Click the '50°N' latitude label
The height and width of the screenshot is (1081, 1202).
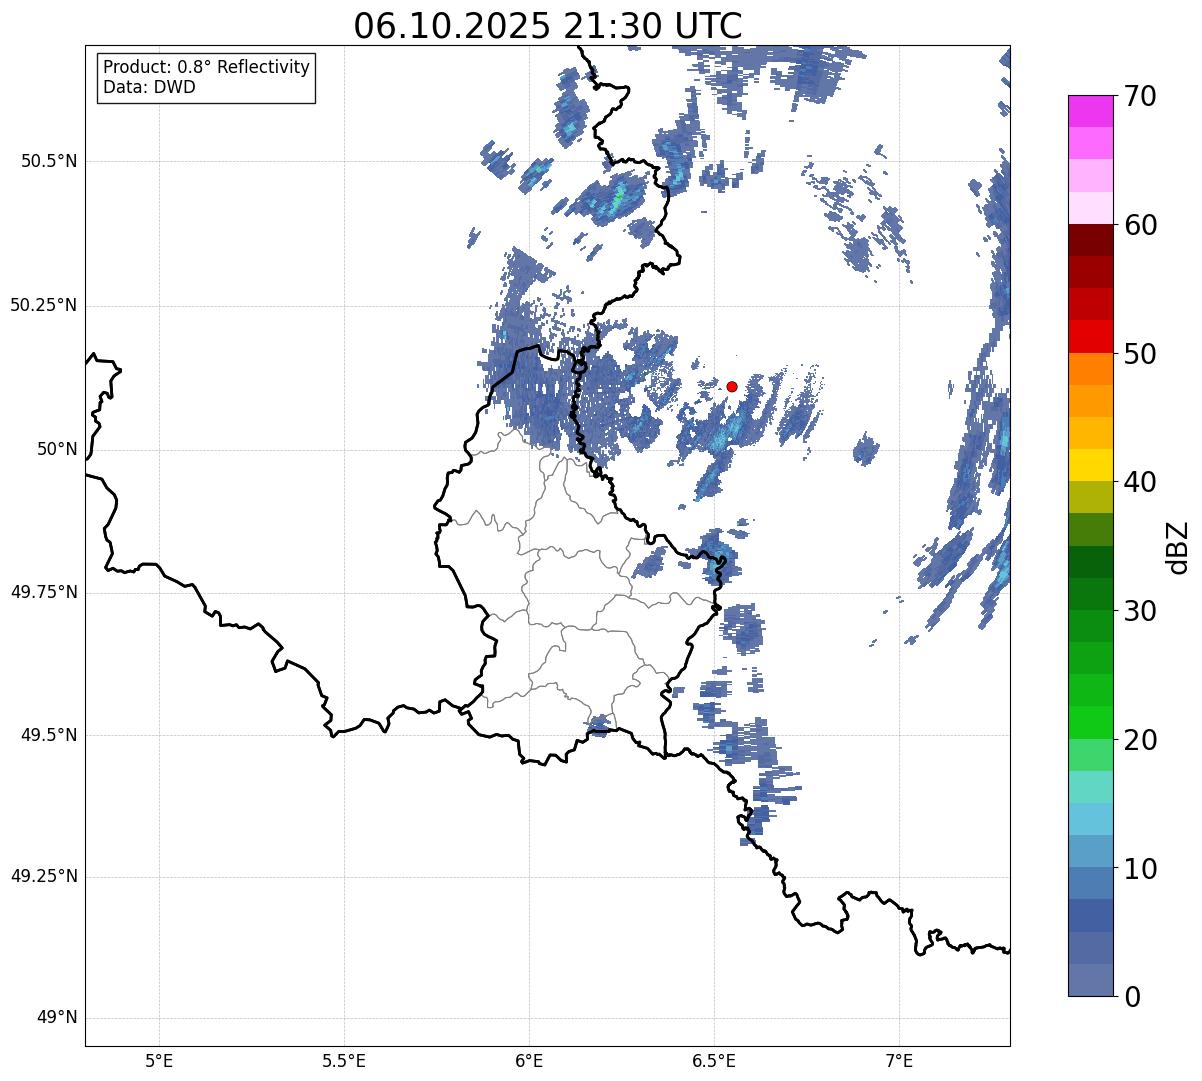57,449
